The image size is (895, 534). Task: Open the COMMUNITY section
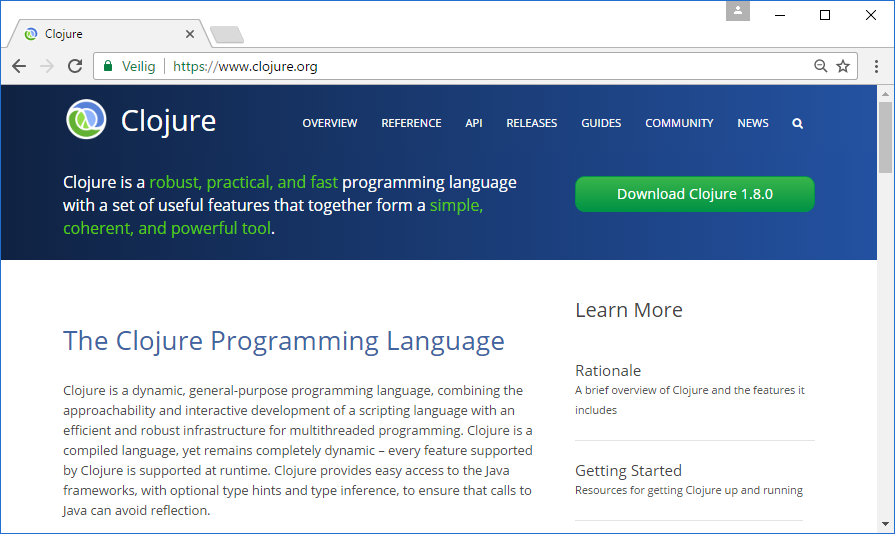click(679, 123)
